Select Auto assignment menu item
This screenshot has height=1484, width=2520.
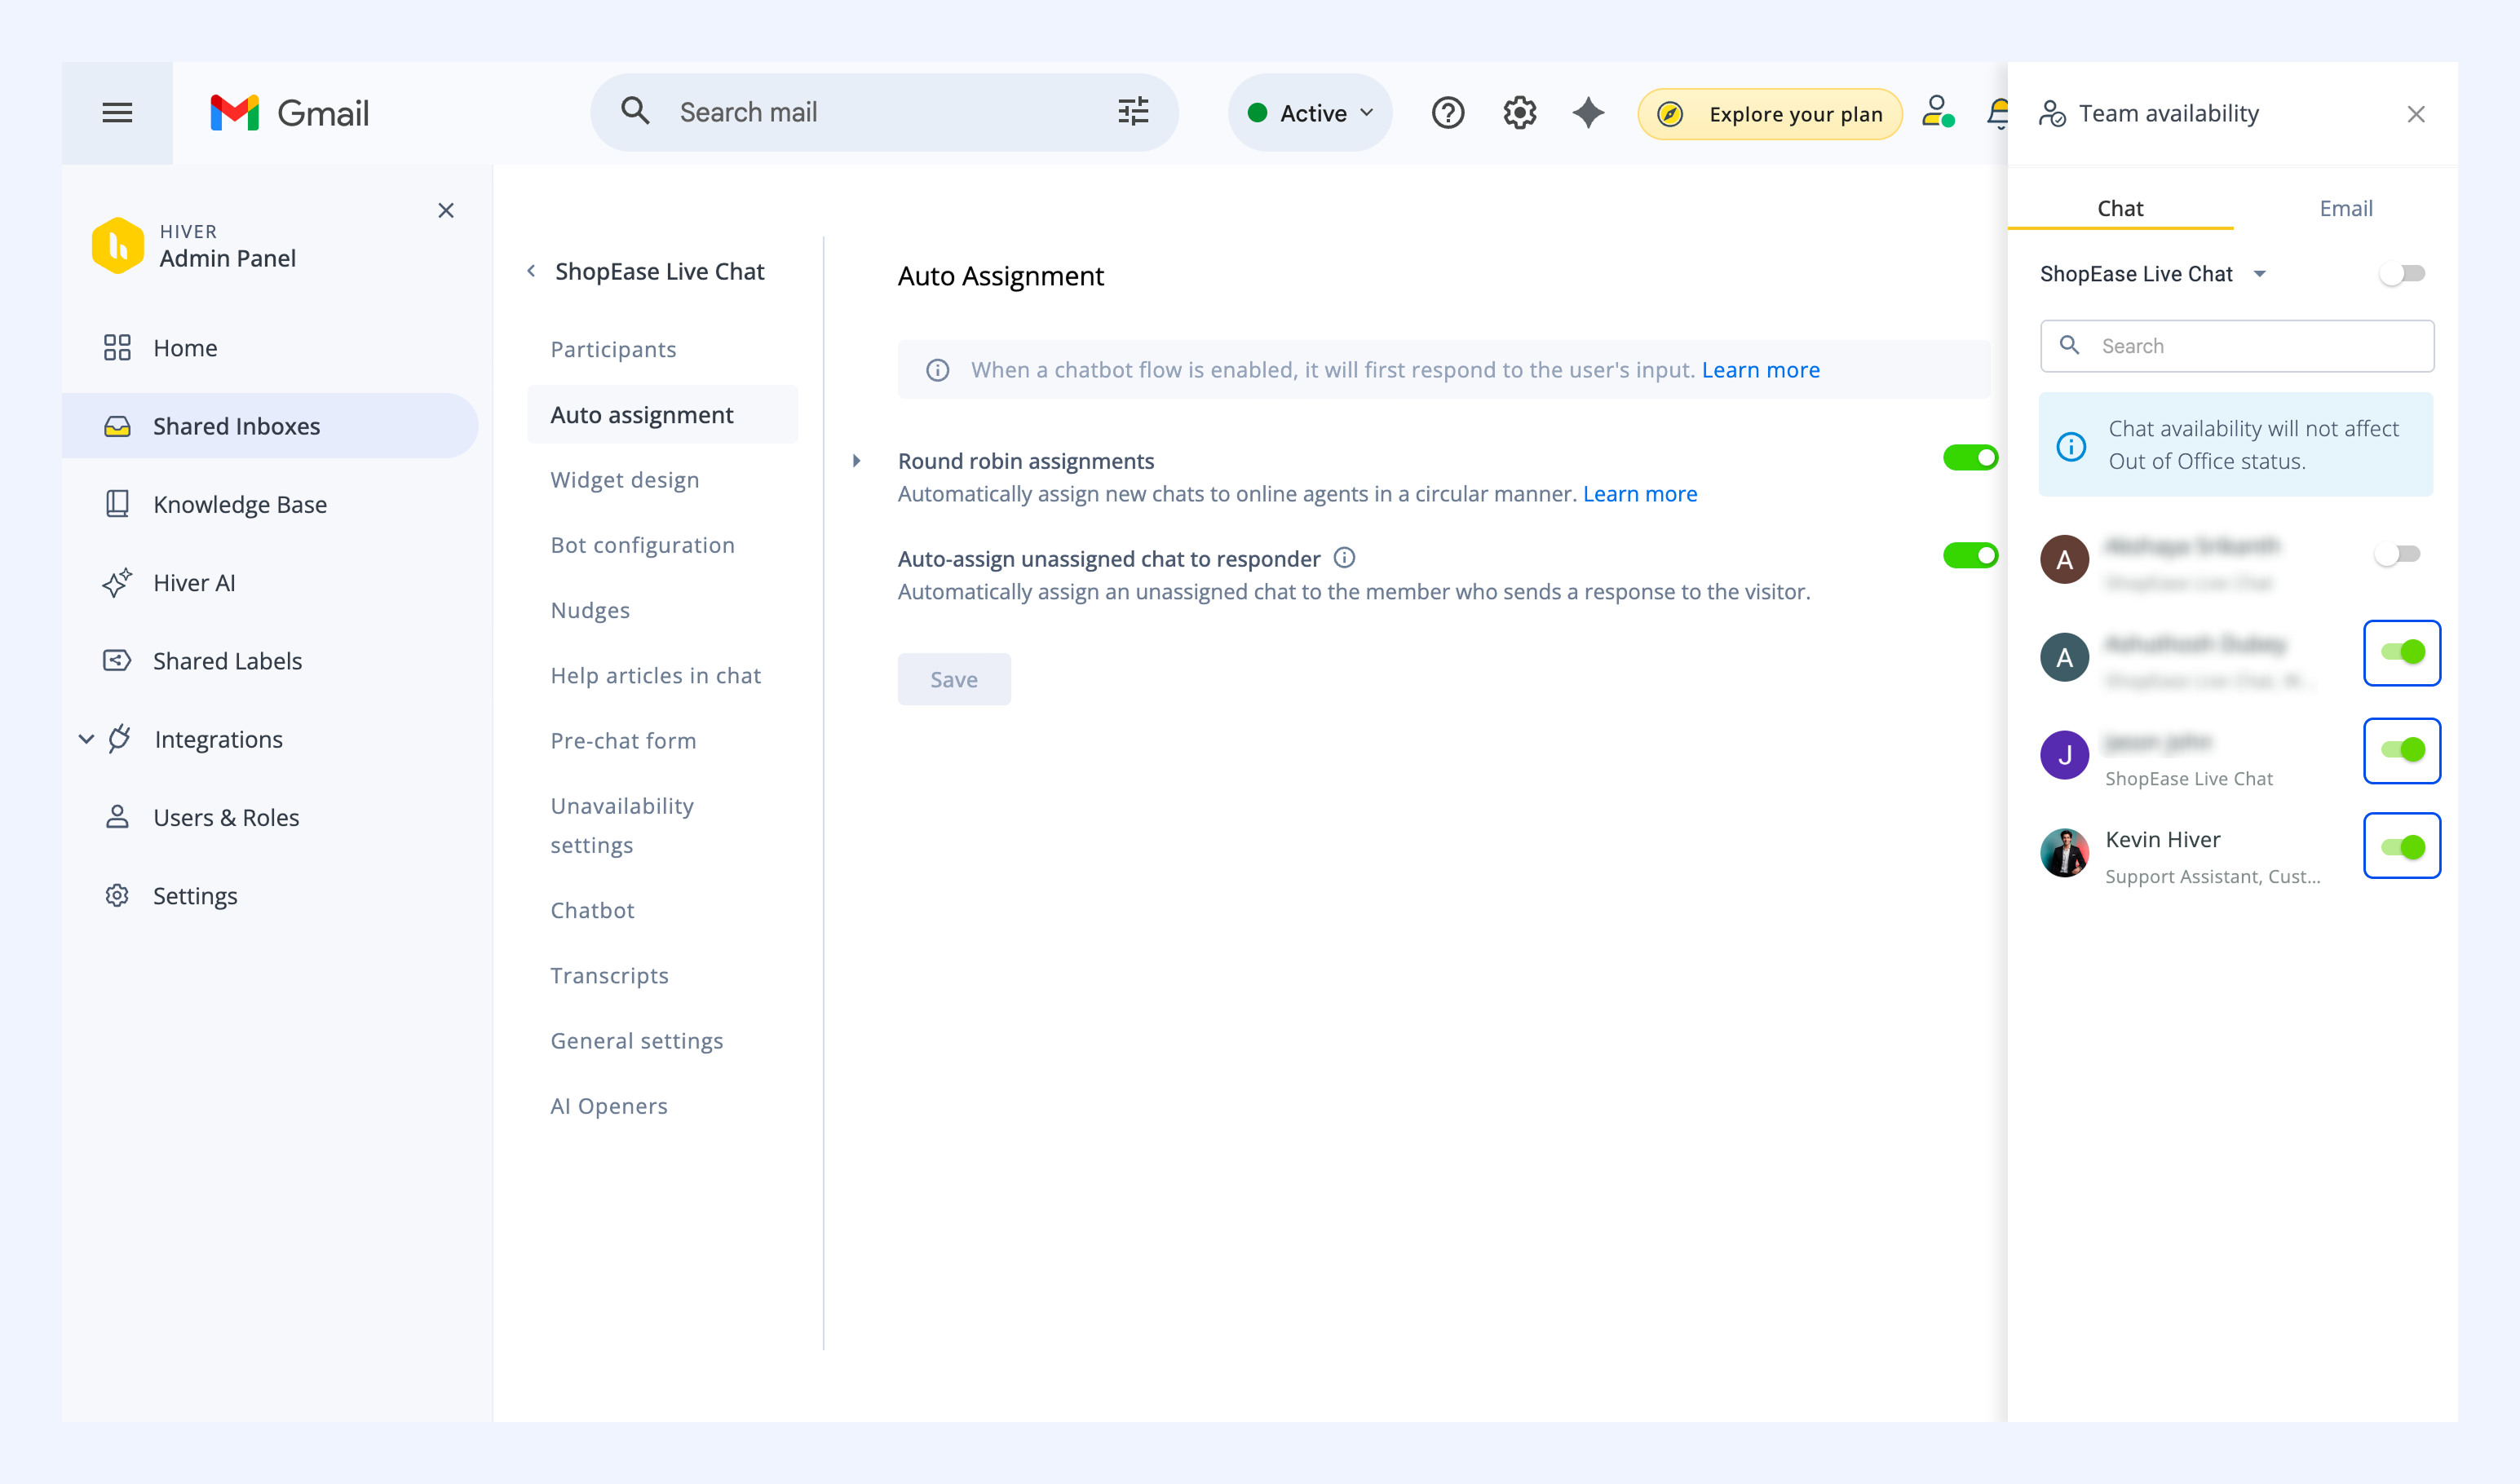pyautogui.click(x=663, y=414)
